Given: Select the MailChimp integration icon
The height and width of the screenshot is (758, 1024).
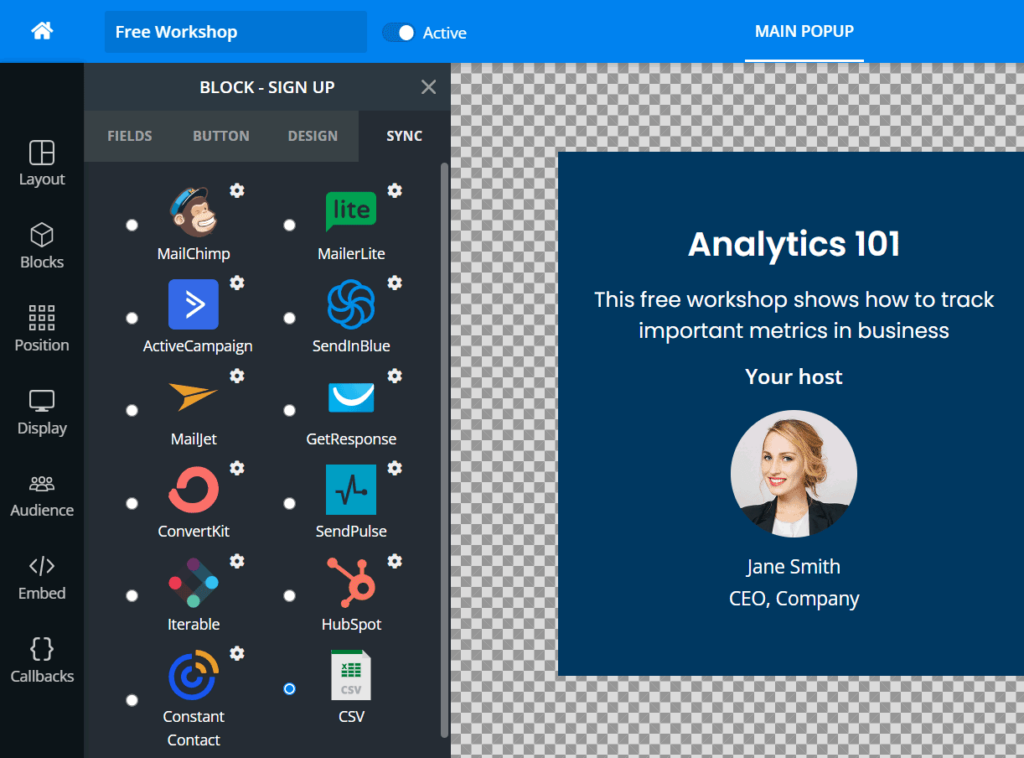Looking at the screenshot, I should [193, 210].
